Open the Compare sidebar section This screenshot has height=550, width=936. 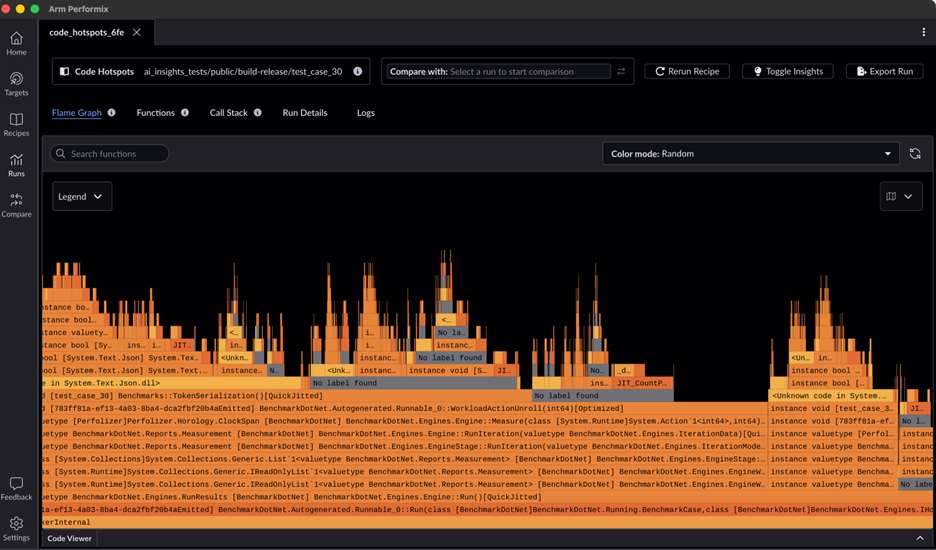point(16,205)
